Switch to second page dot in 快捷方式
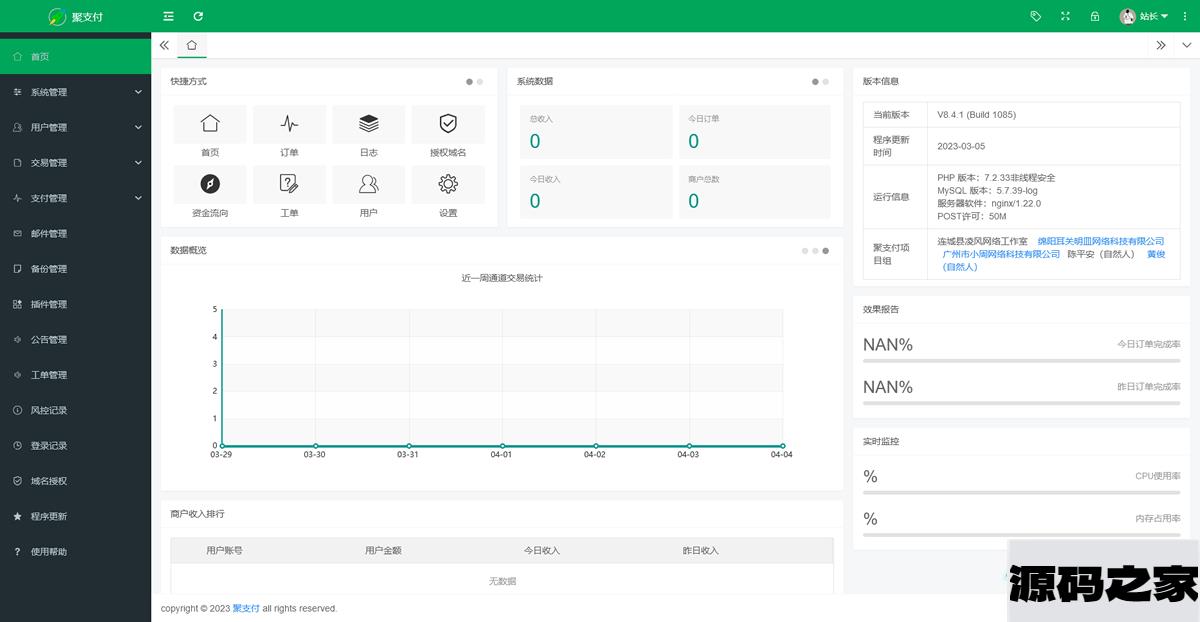Viewport: 1200px width, 622px height. click(480, 82)
